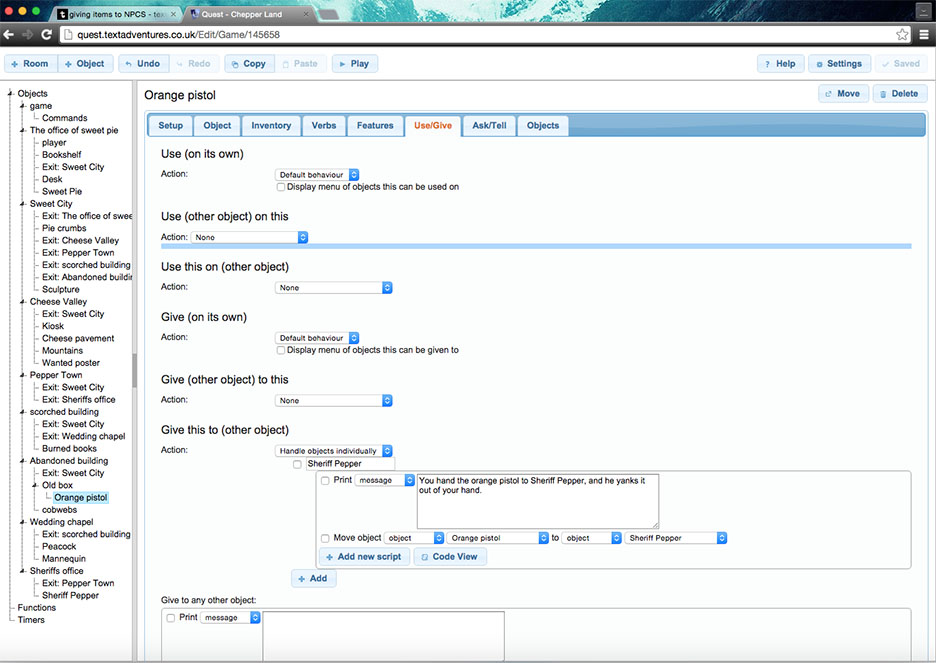
Task: Copy the Orange pistol object
Action: (248, 63)
